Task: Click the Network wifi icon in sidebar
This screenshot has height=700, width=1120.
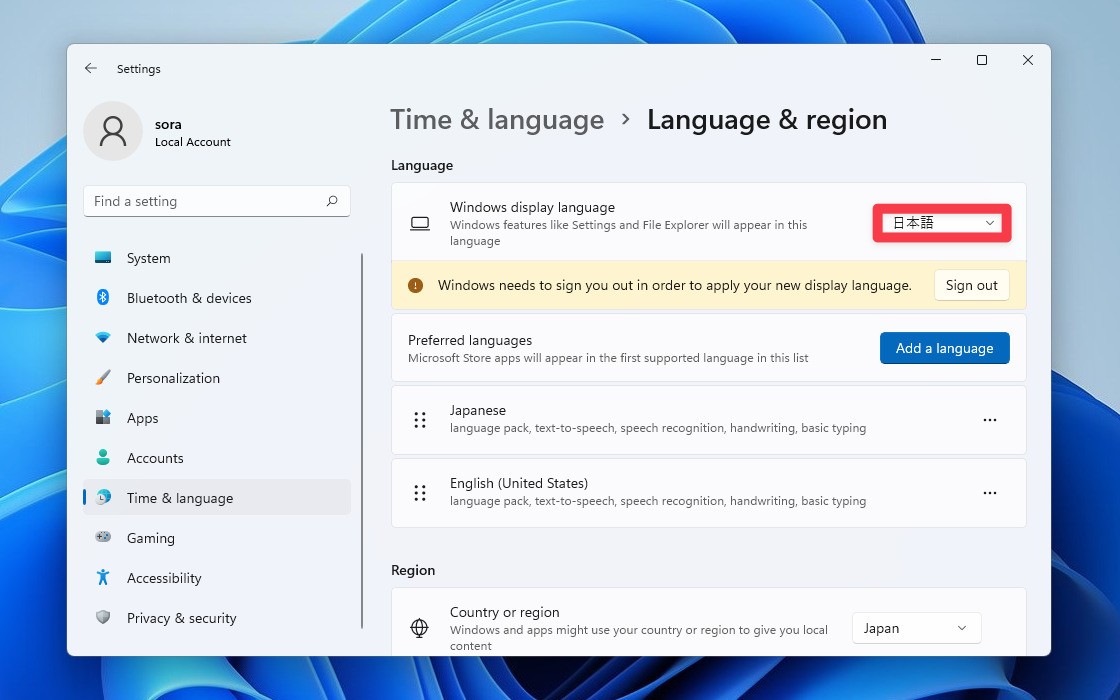Action: (103, 338)
